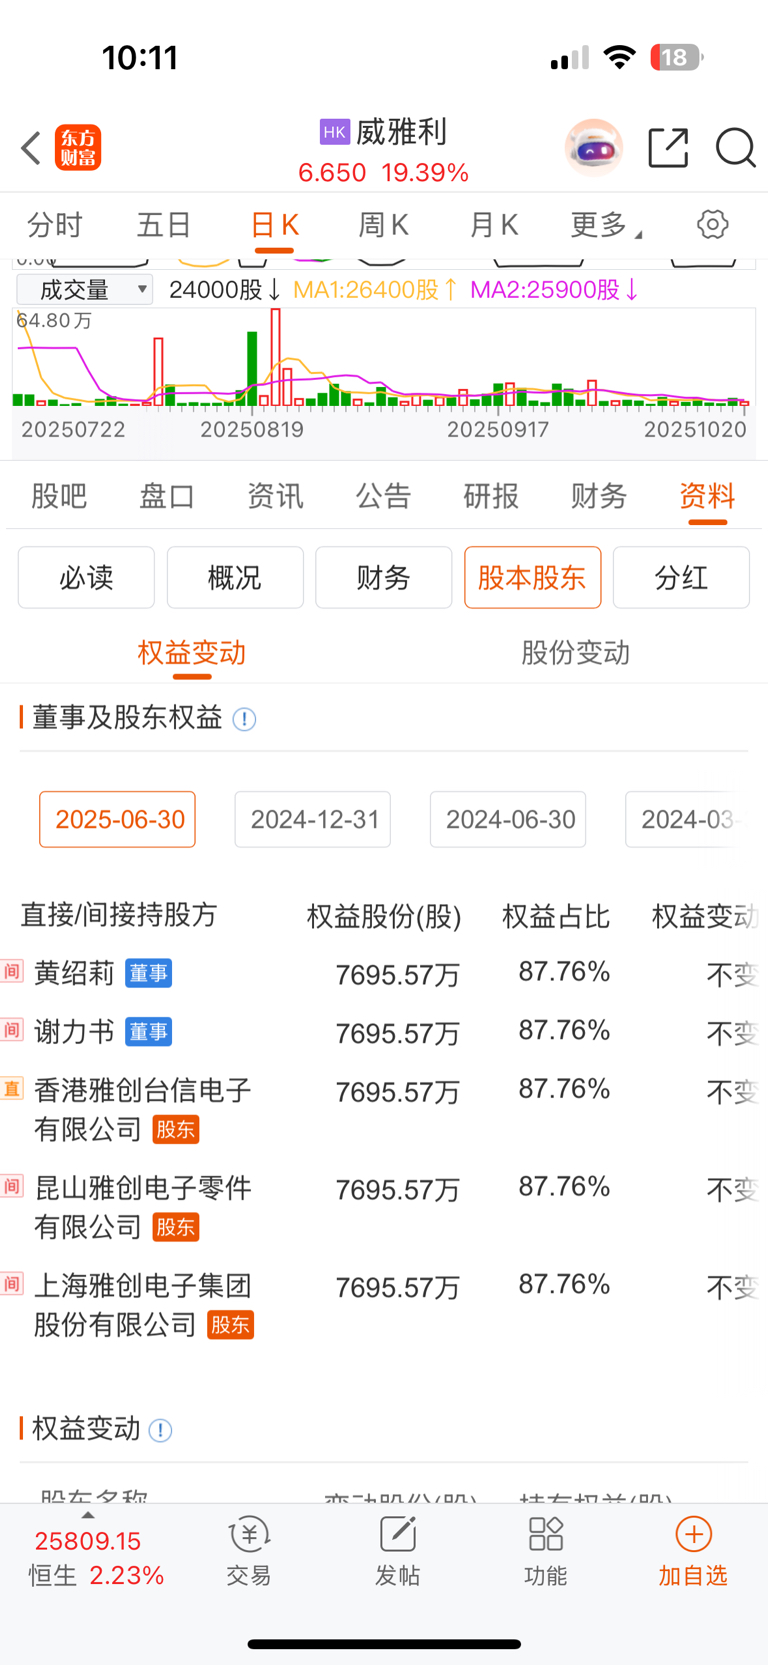Tap shareholder name 谢力书

coord(74,1032)
